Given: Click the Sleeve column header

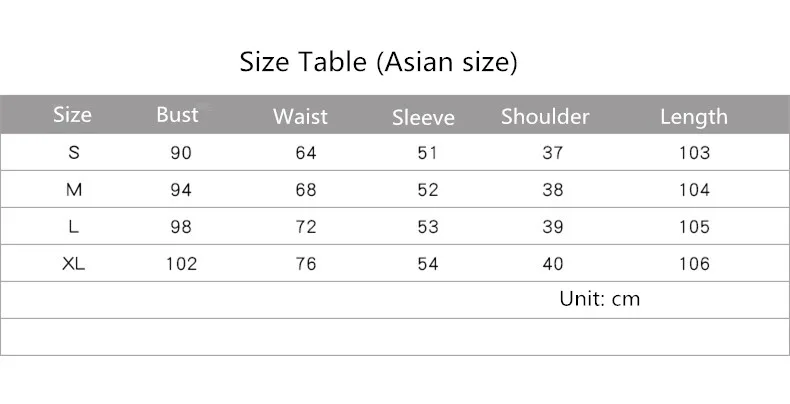Looking at the screenshot, I should coord(423,117).
